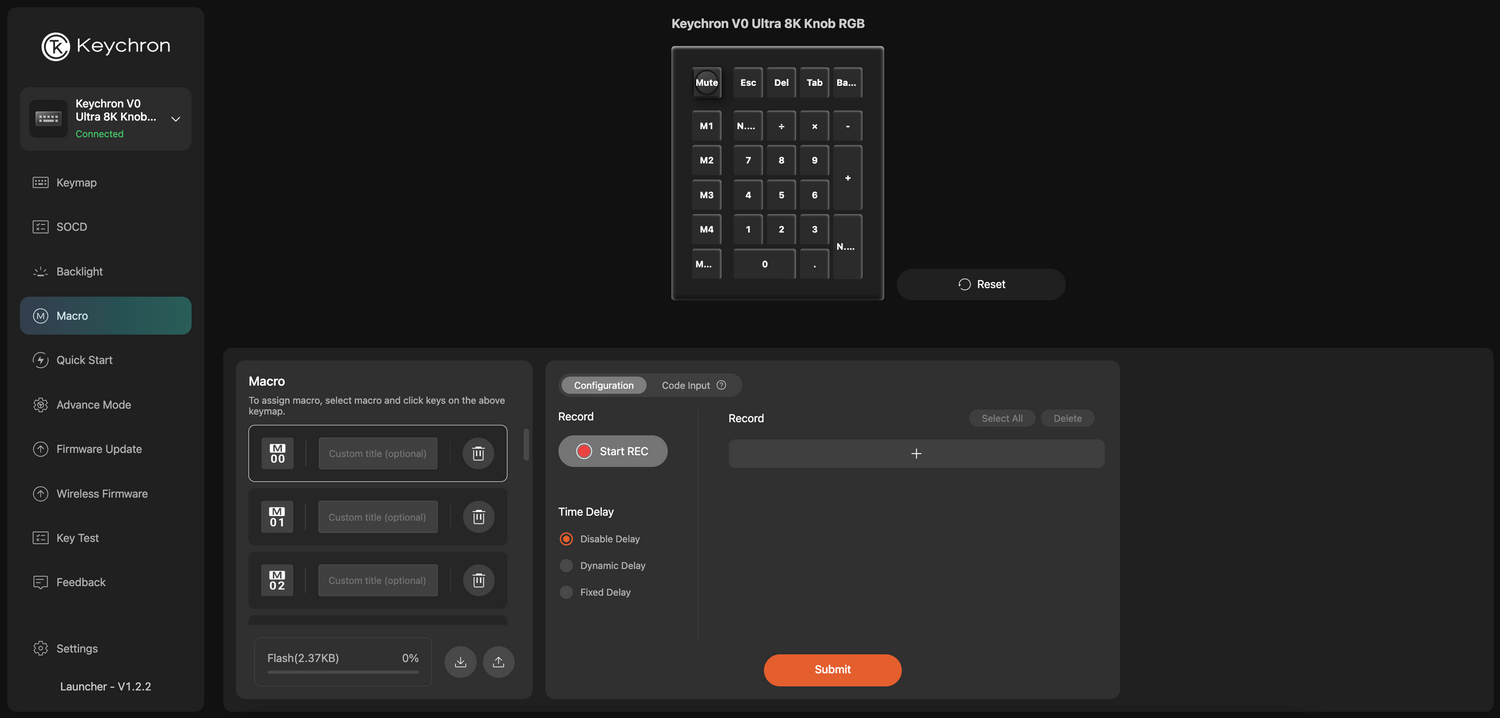Type a custom title for macro M01
Screen dimensions: 1500x718
pos(377,516)
